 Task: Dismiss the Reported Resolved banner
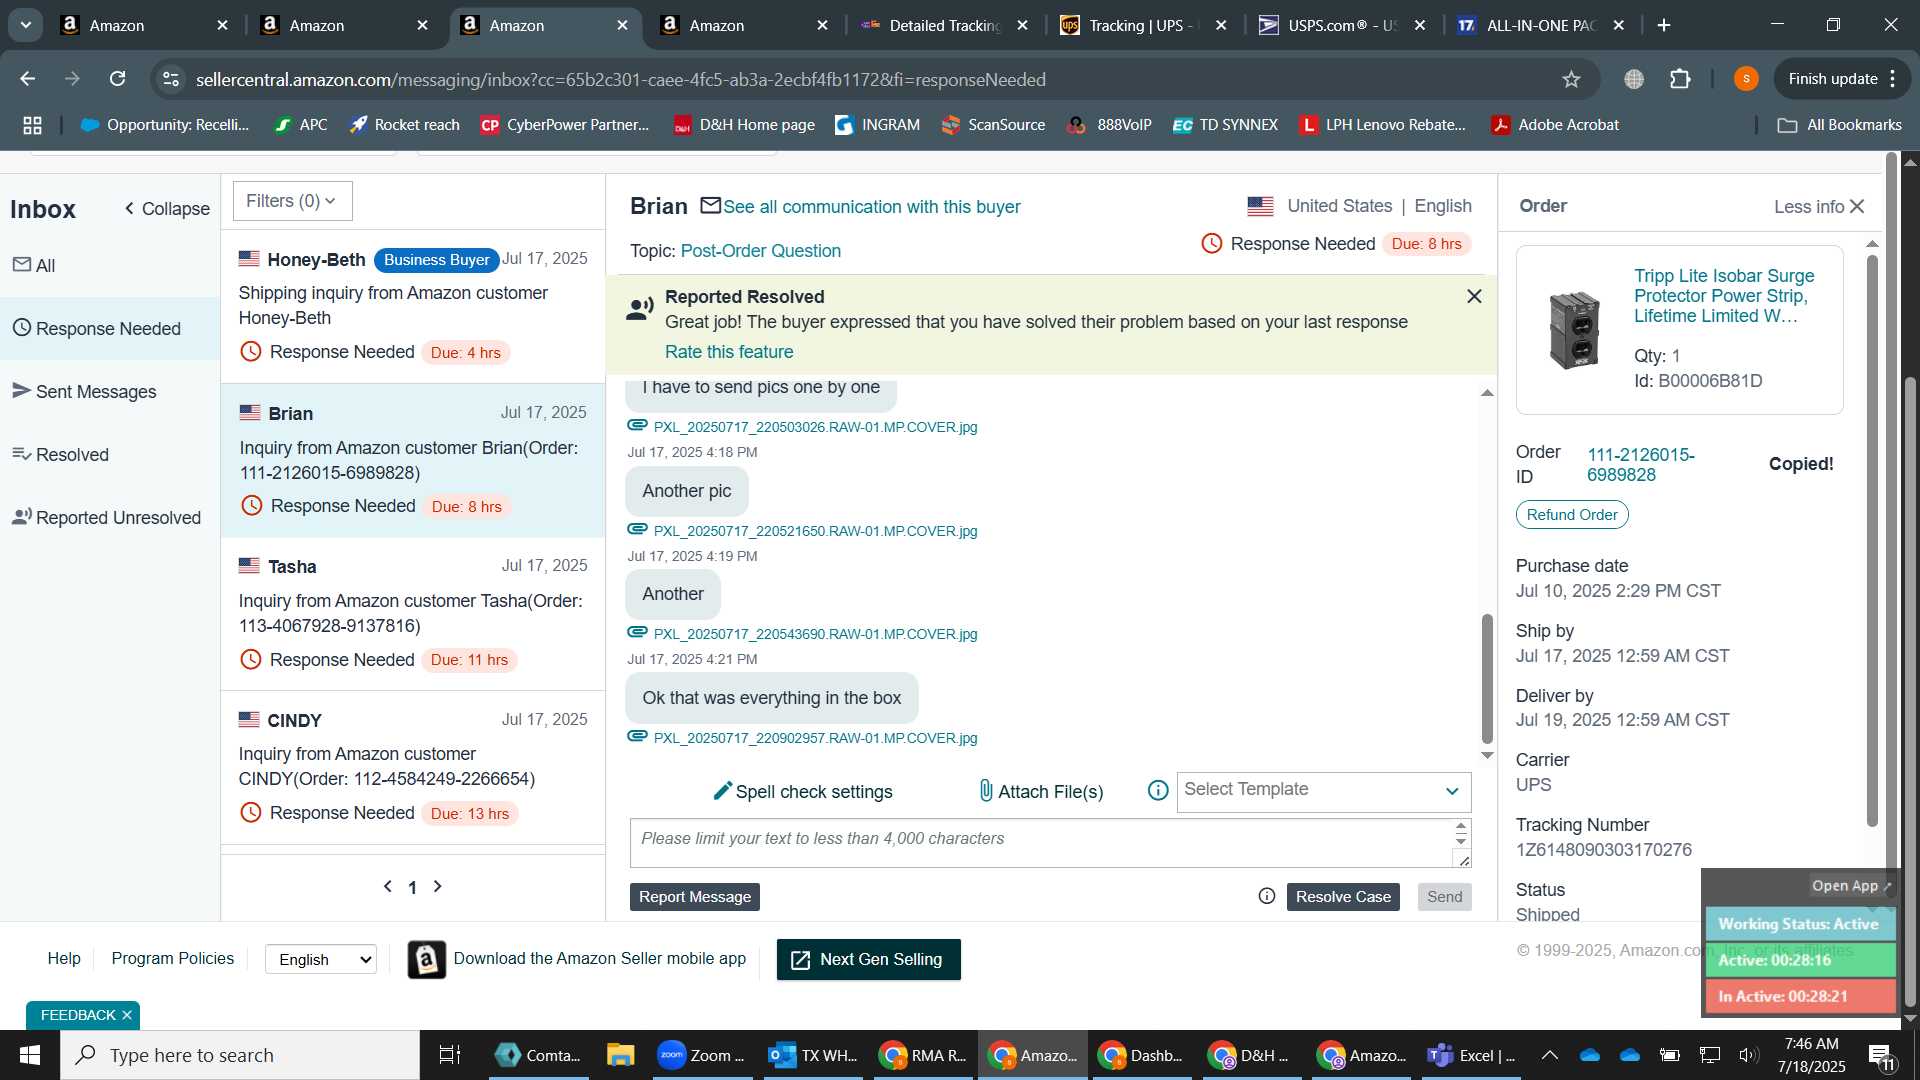click(1474, 296)
